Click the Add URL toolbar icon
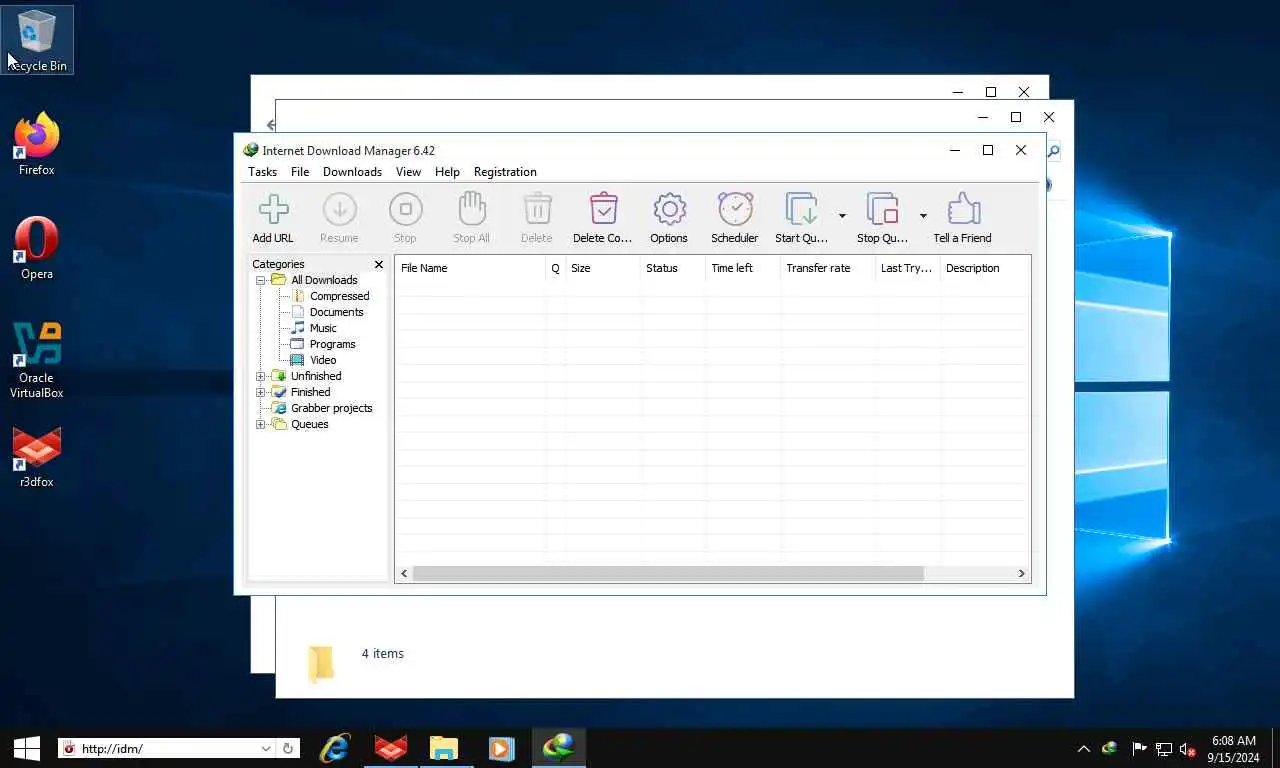 coord(273,210)
